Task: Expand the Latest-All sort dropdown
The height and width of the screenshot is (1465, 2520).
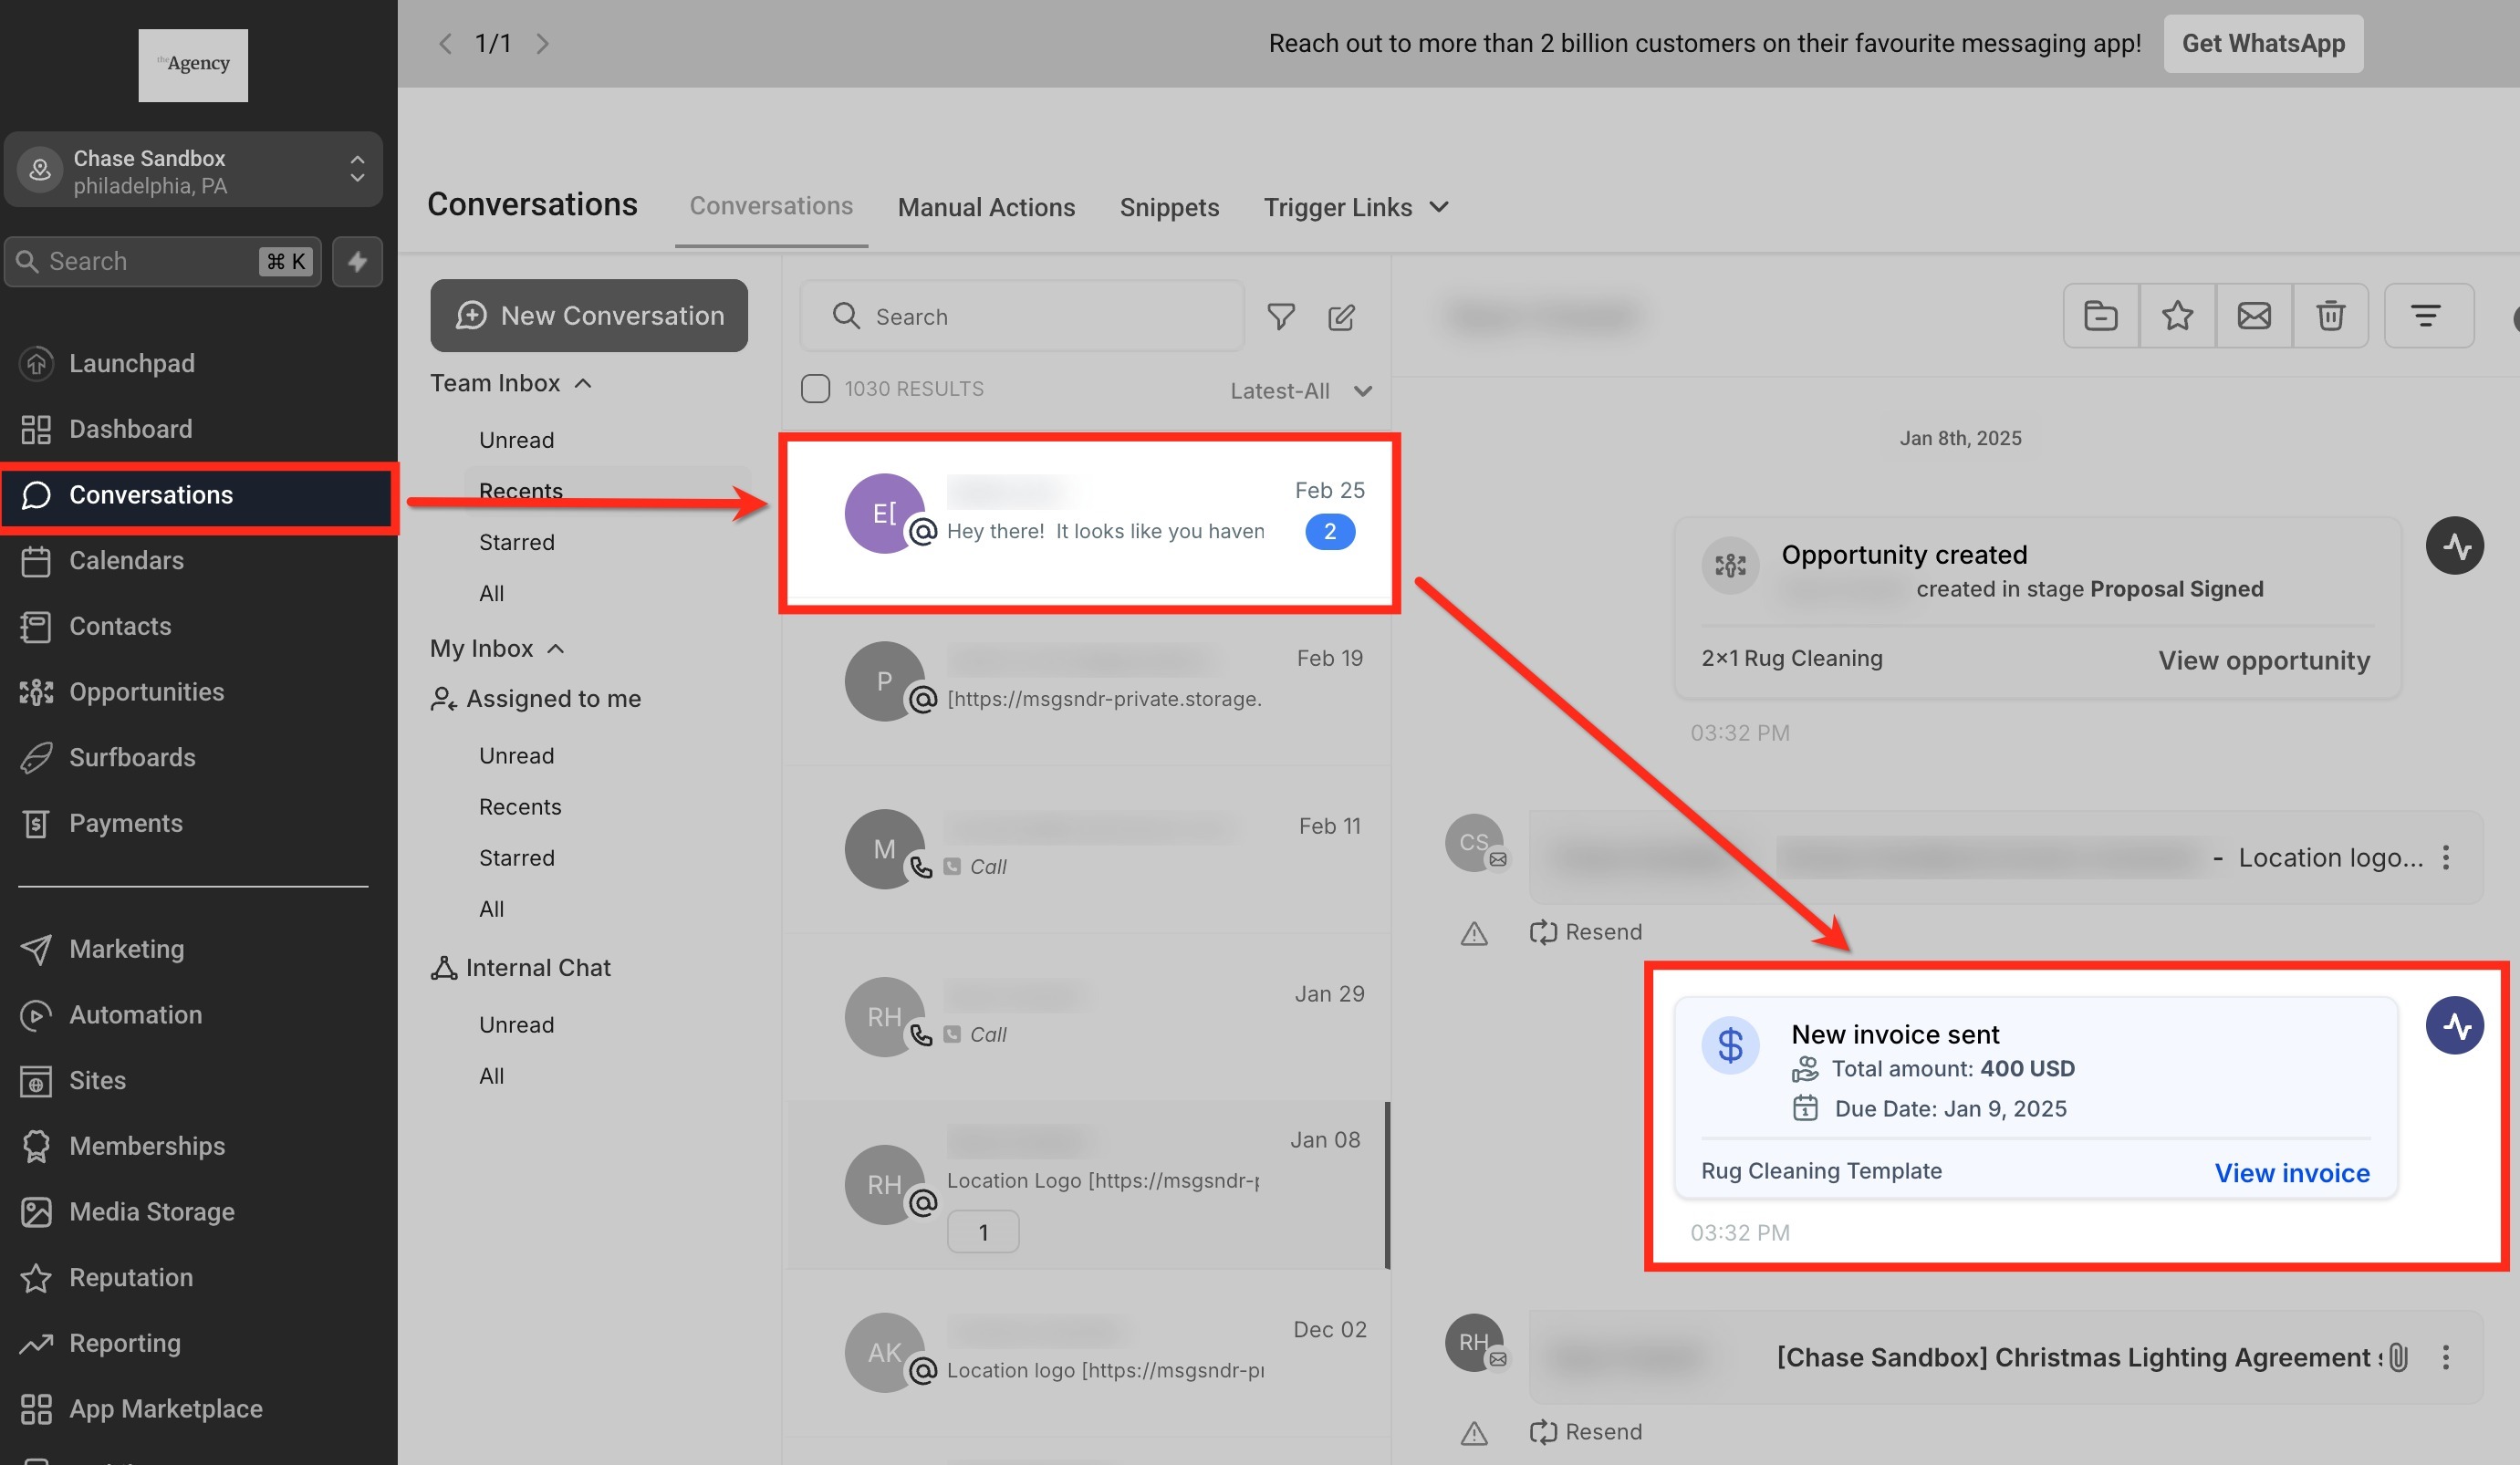Action: [1300, 391]
